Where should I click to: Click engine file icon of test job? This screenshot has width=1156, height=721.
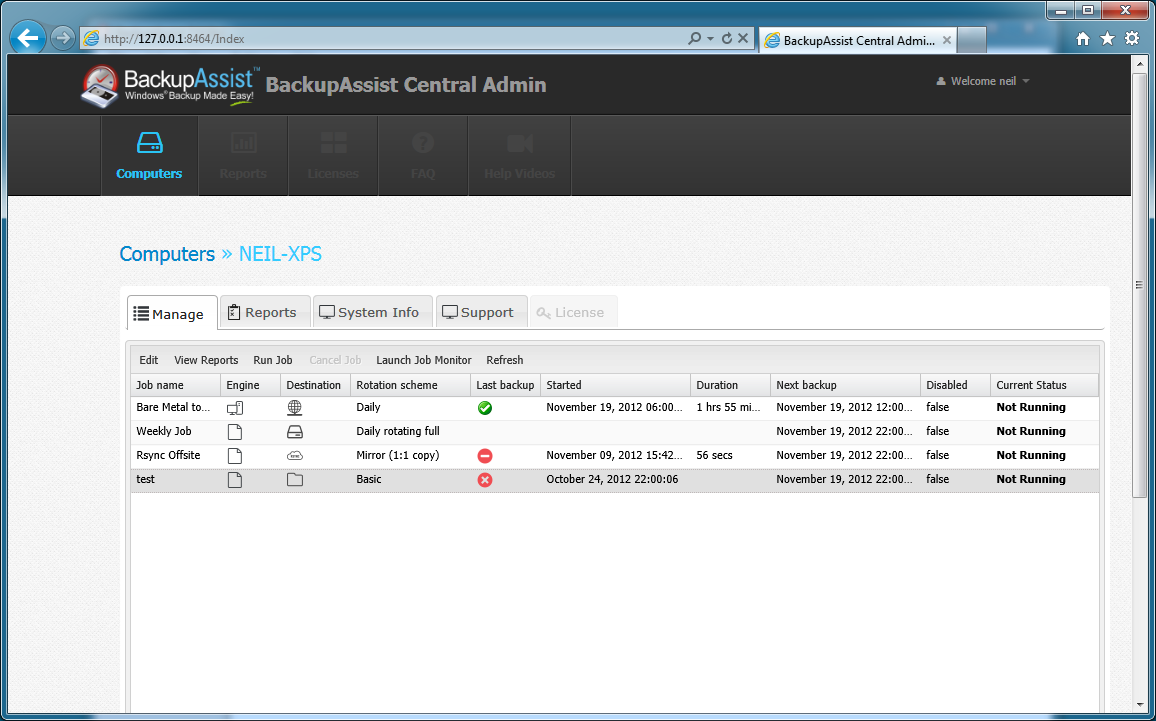(x=234, y=480)
